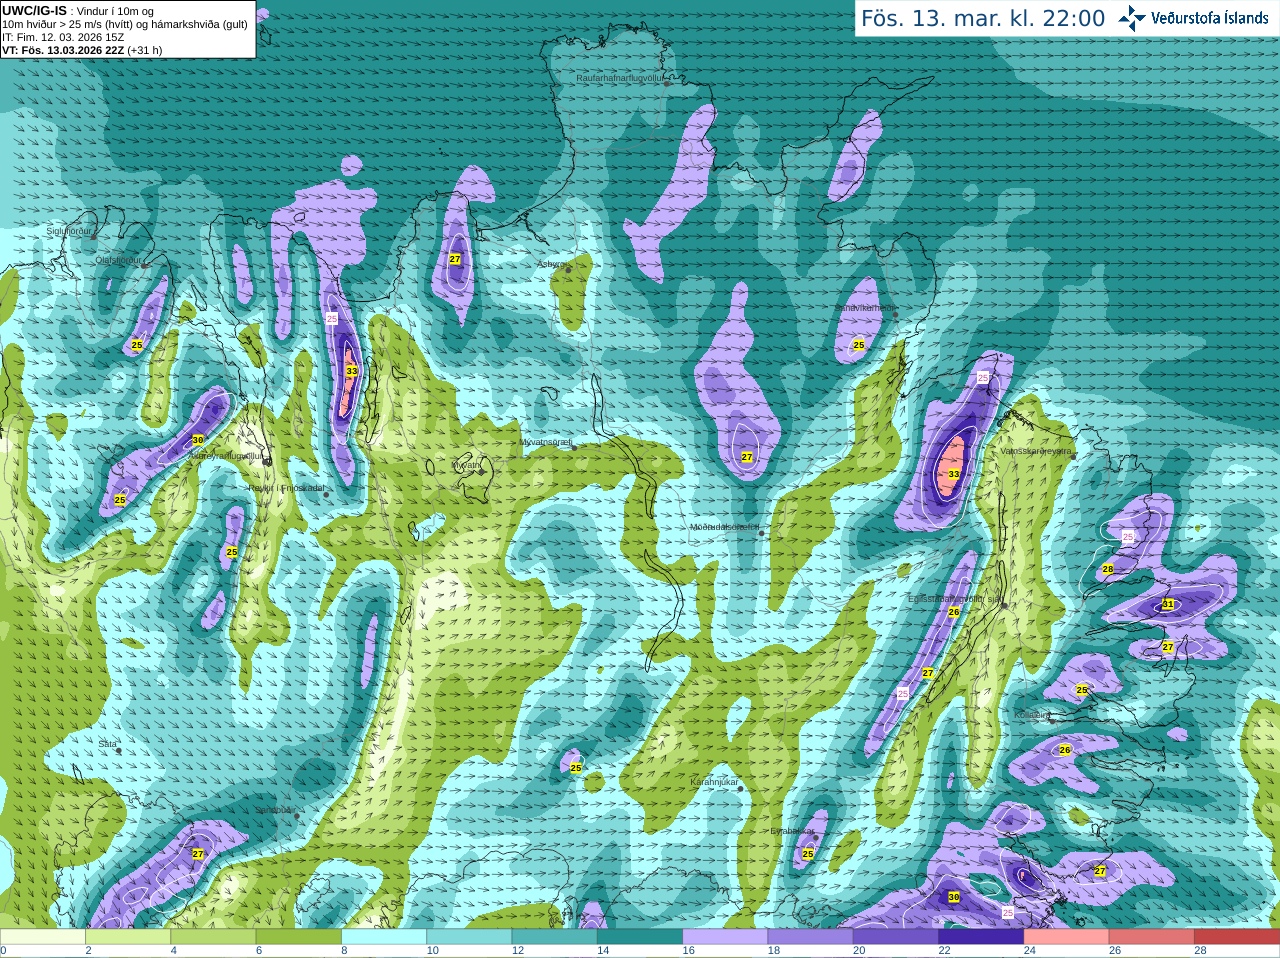Image resolution: width=1280 pixels, height=958 pixels.
Task: Click the Vatnsskarð eystra station label
Action: click(1036, 452)
